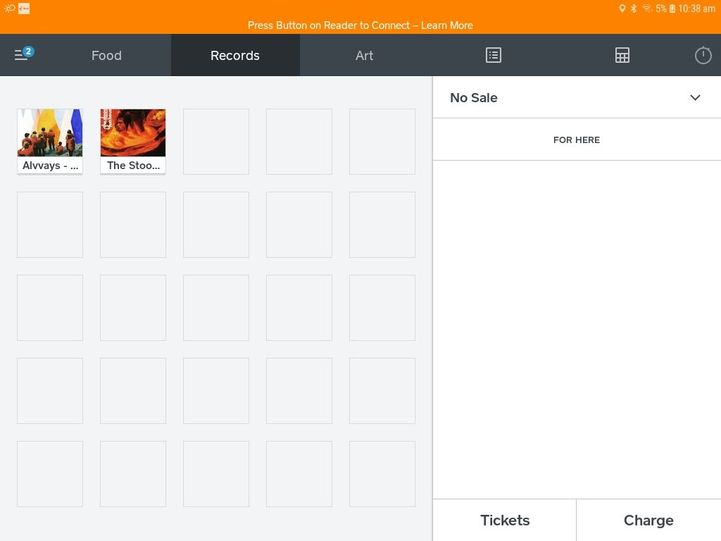The height and width of the screenshot is (541, 721).
Task: Switch to the Food tab
Action: tap(106, 56)
